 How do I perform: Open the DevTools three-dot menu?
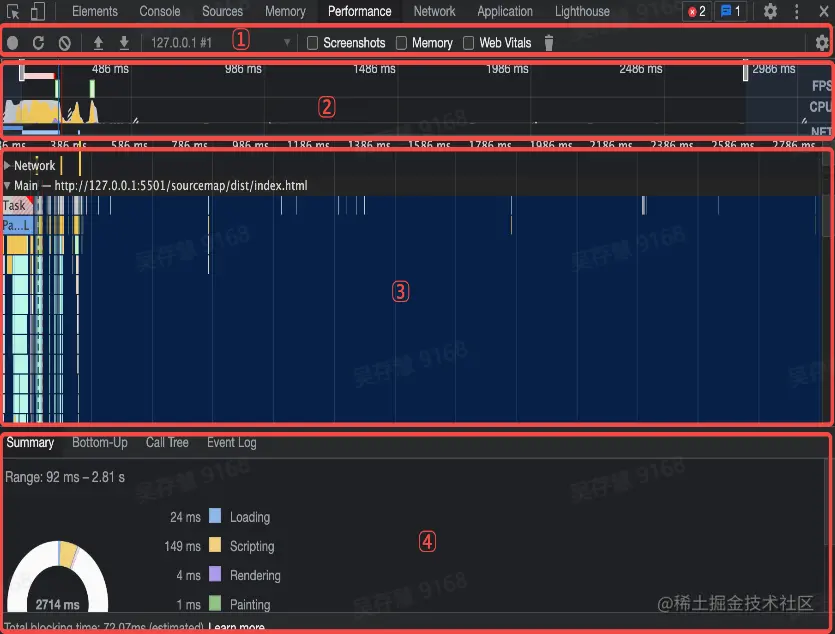click(x=797, y=11)
